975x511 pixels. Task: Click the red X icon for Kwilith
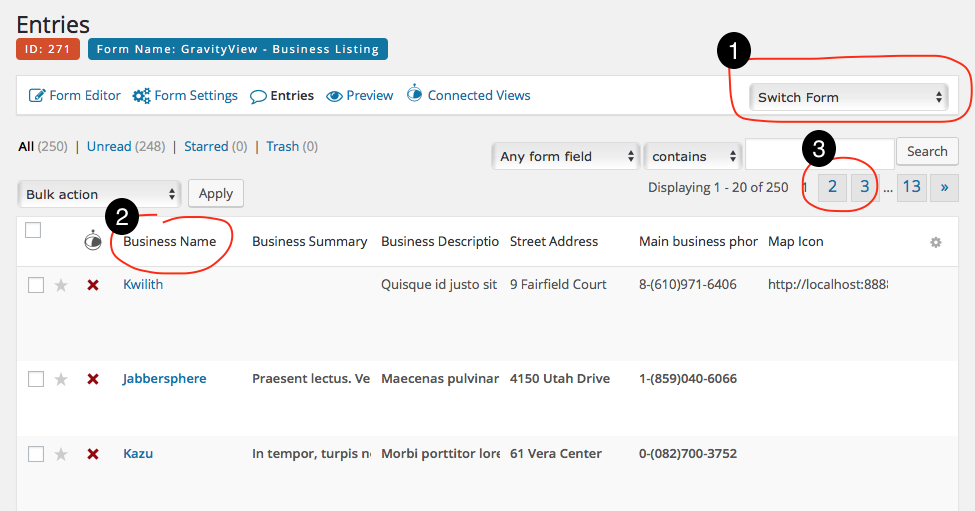click(93, 285)
